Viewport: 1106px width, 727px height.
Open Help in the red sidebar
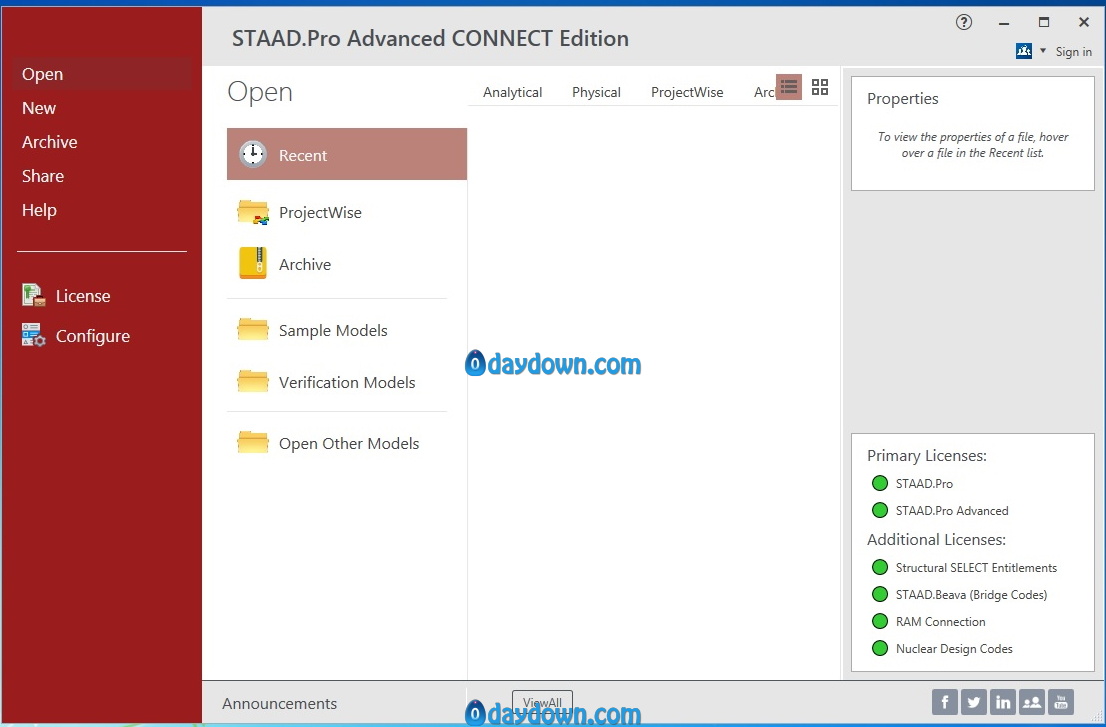pos(39,209)
